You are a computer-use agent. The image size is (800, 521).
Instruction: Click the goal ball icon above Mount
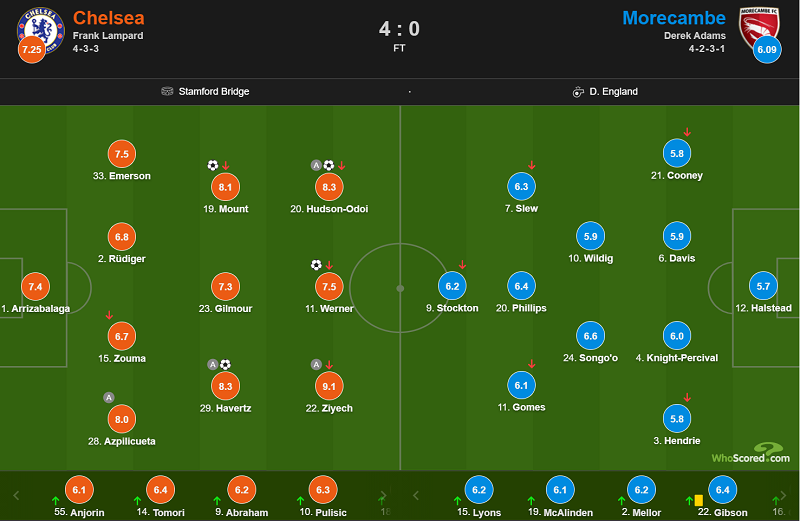click(x=213, y=165)
